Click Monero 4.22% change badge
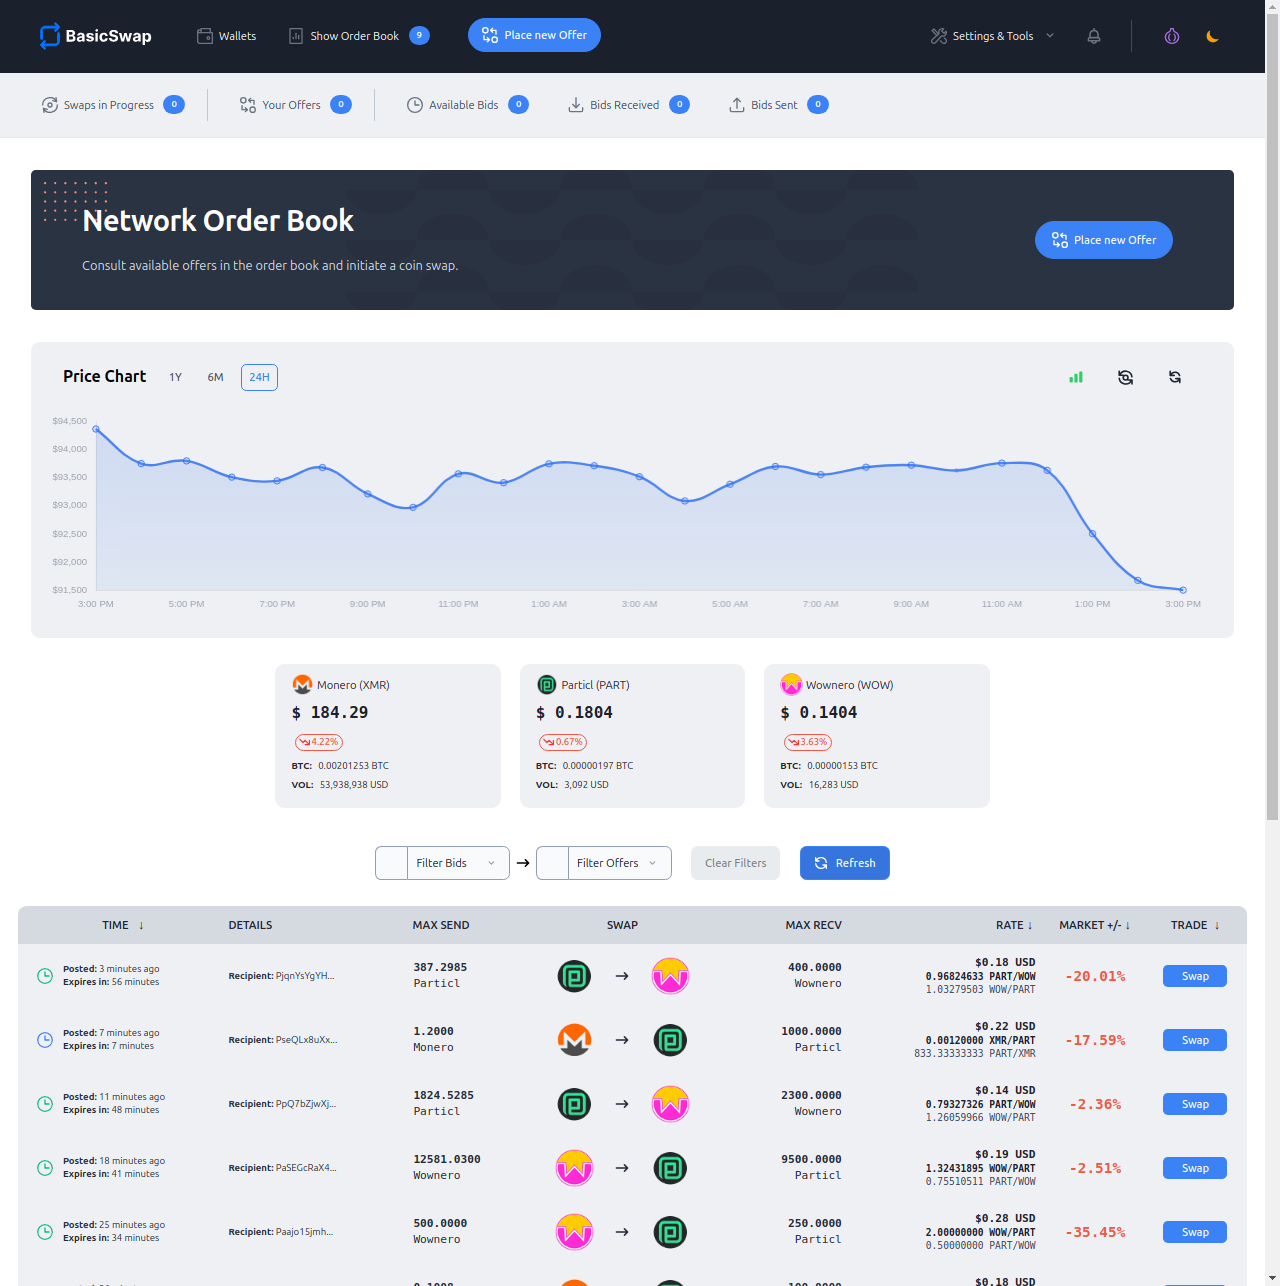Image resolution: width=1280 pixels, height=1286 pixels. (x=318, y=742)
